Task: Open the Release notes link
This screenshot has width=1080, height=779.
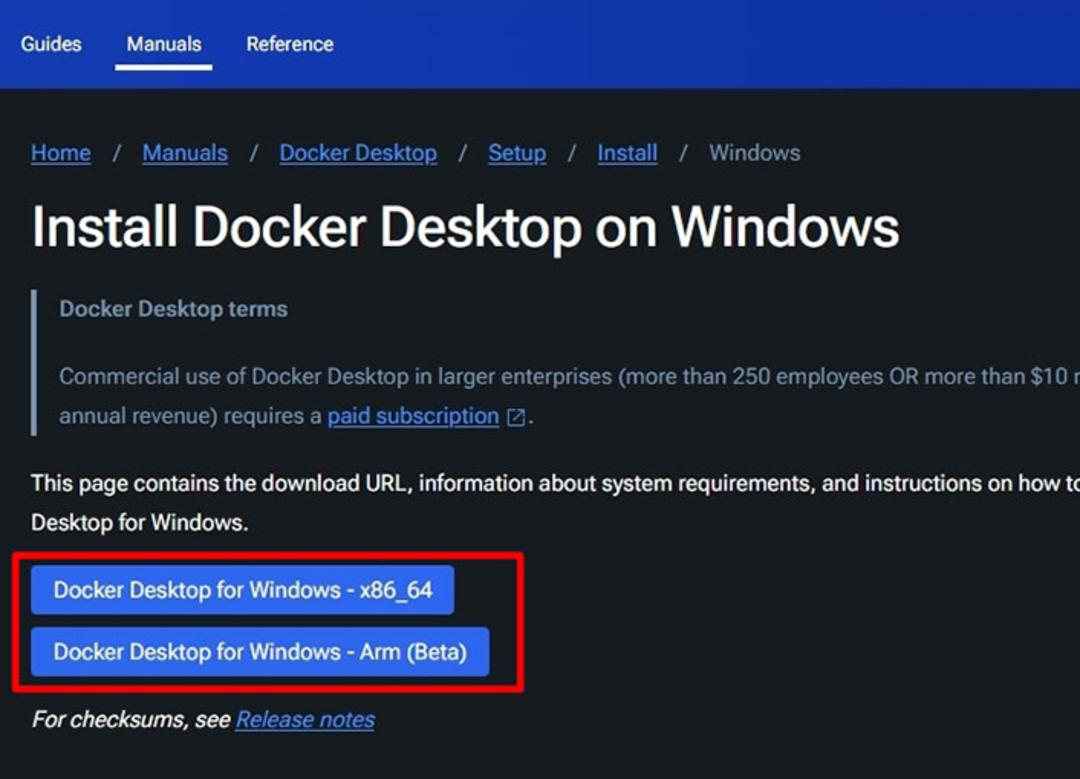Action: [x=305, y=720]
